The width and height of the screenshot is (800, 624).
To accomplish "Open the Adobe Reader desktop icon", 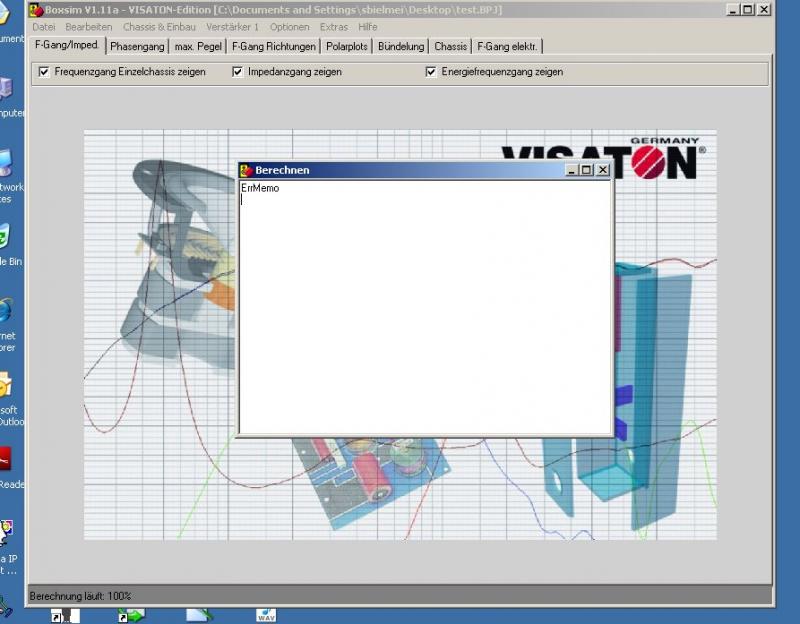I will pyautogui.click(x=5, y=460).
